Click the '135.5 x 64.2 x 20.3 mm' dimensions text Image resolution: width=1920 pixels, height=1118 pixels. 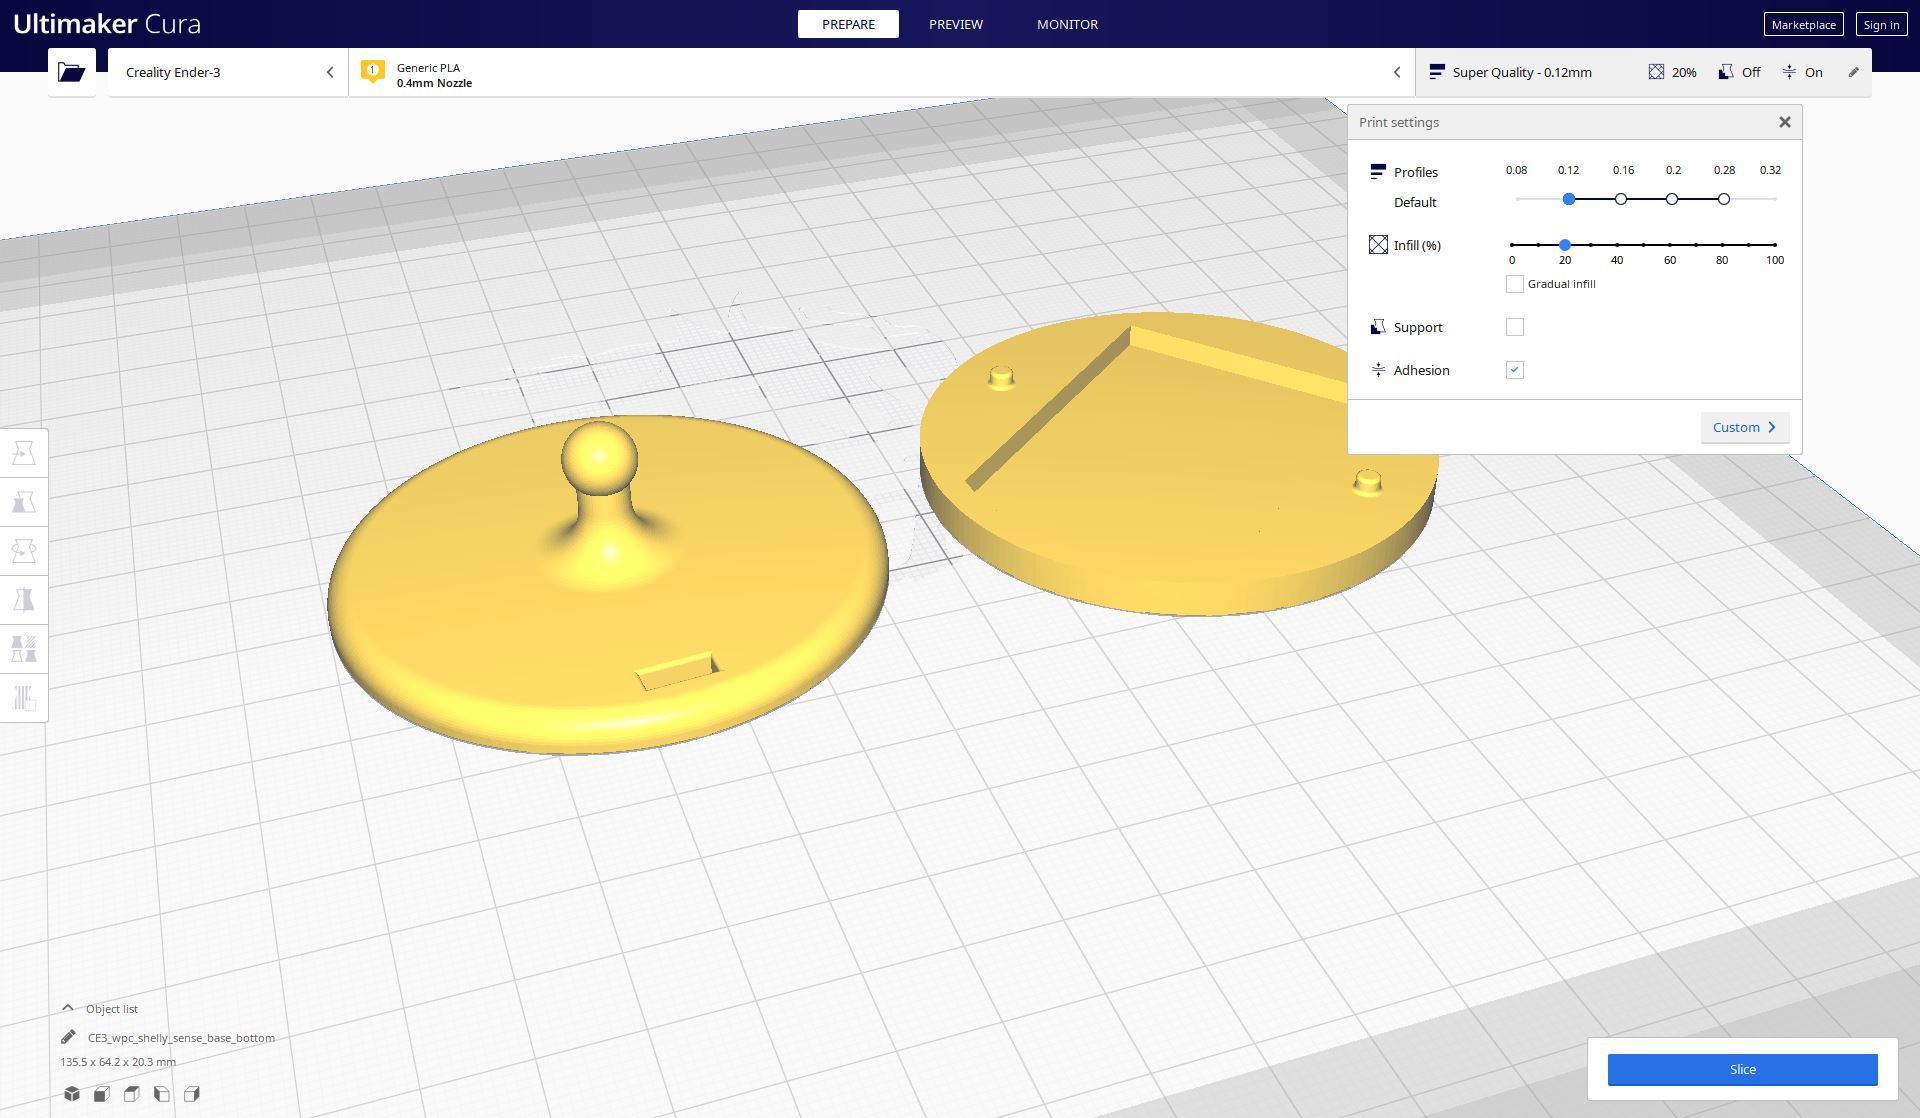point(118,1062)
